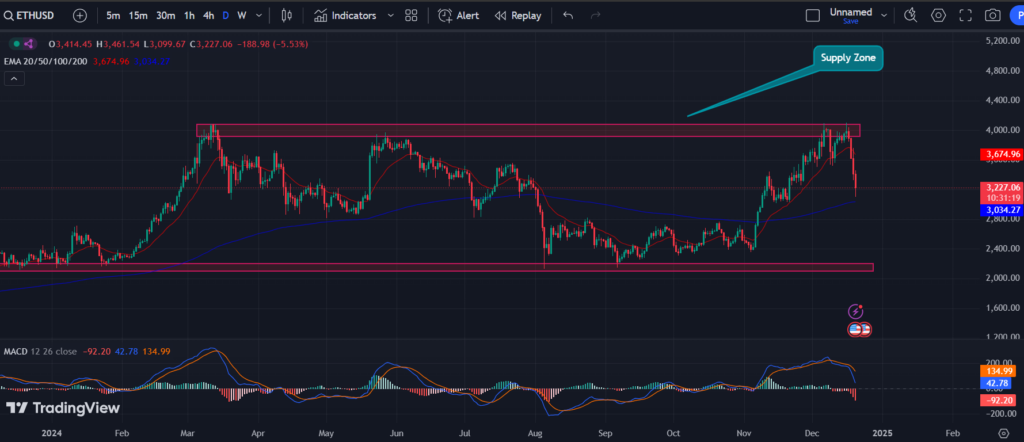Collapse the indicator legend with chevron button
Viewport: 1024px width, 442px height.
(x=14, y=78)
